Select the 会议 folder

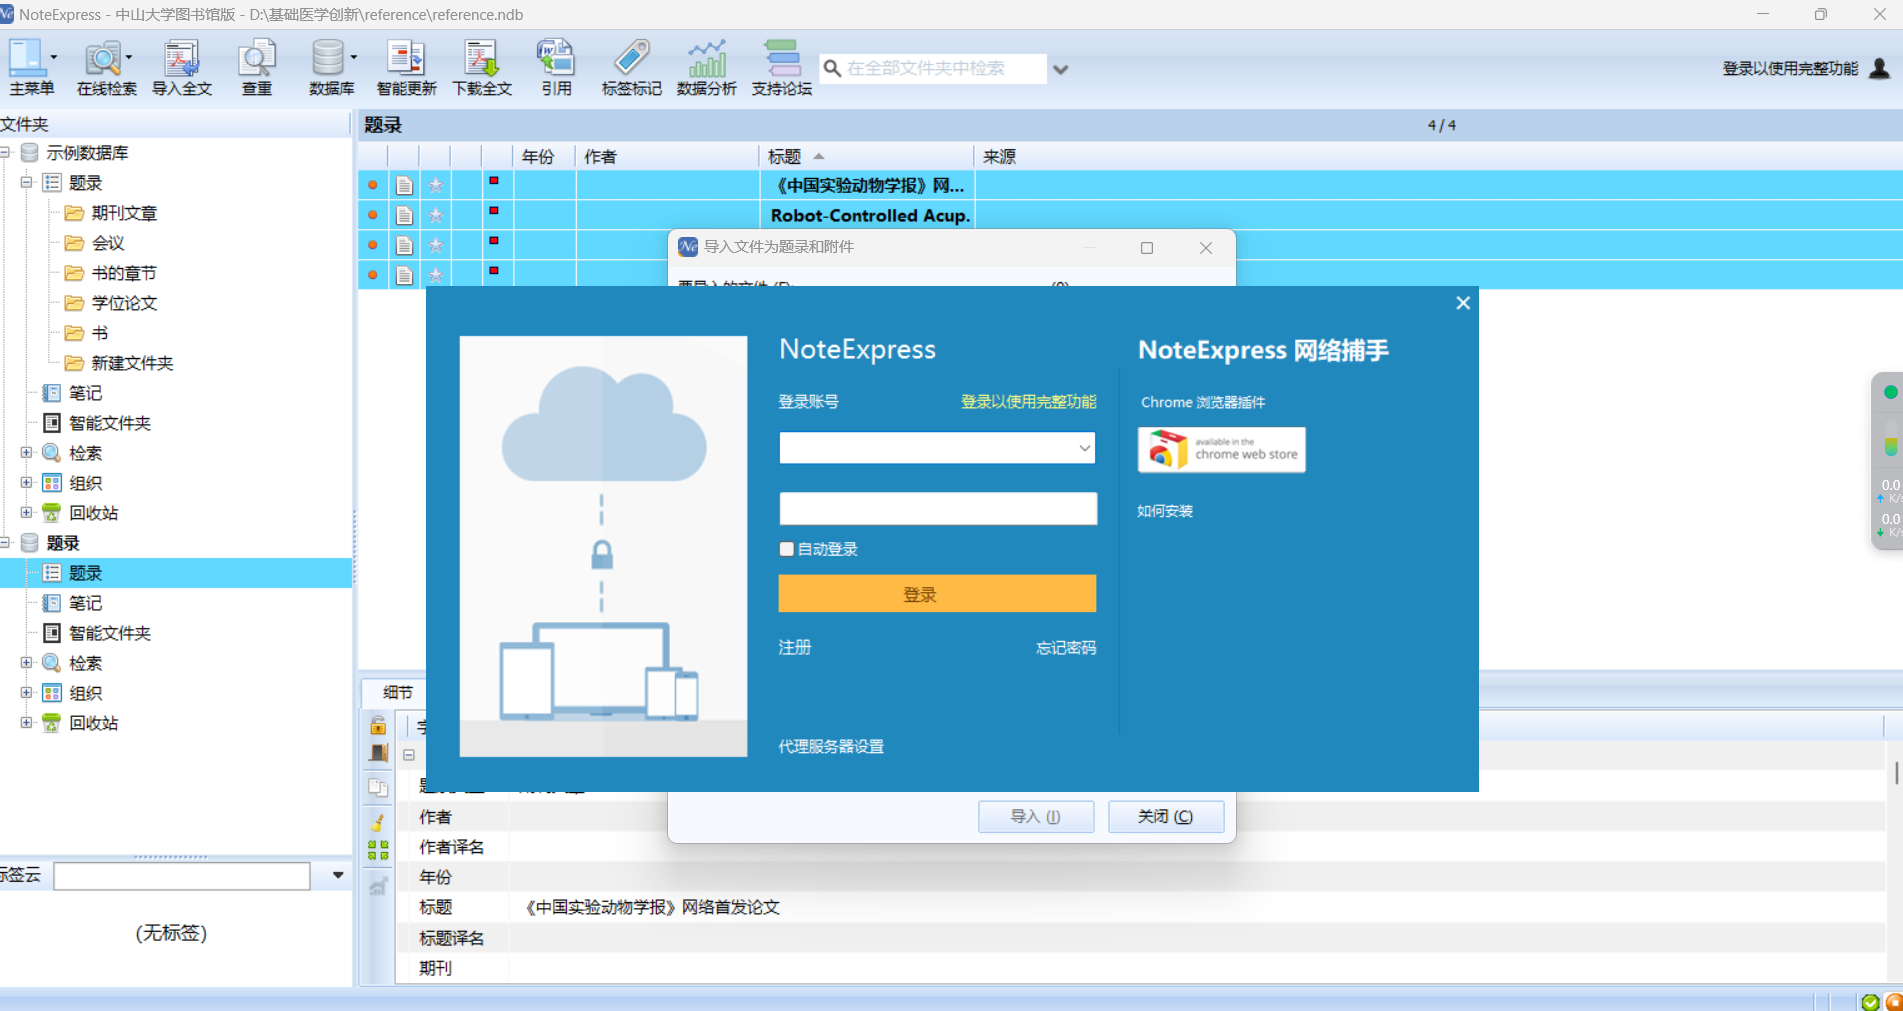[x=108, y=243]
